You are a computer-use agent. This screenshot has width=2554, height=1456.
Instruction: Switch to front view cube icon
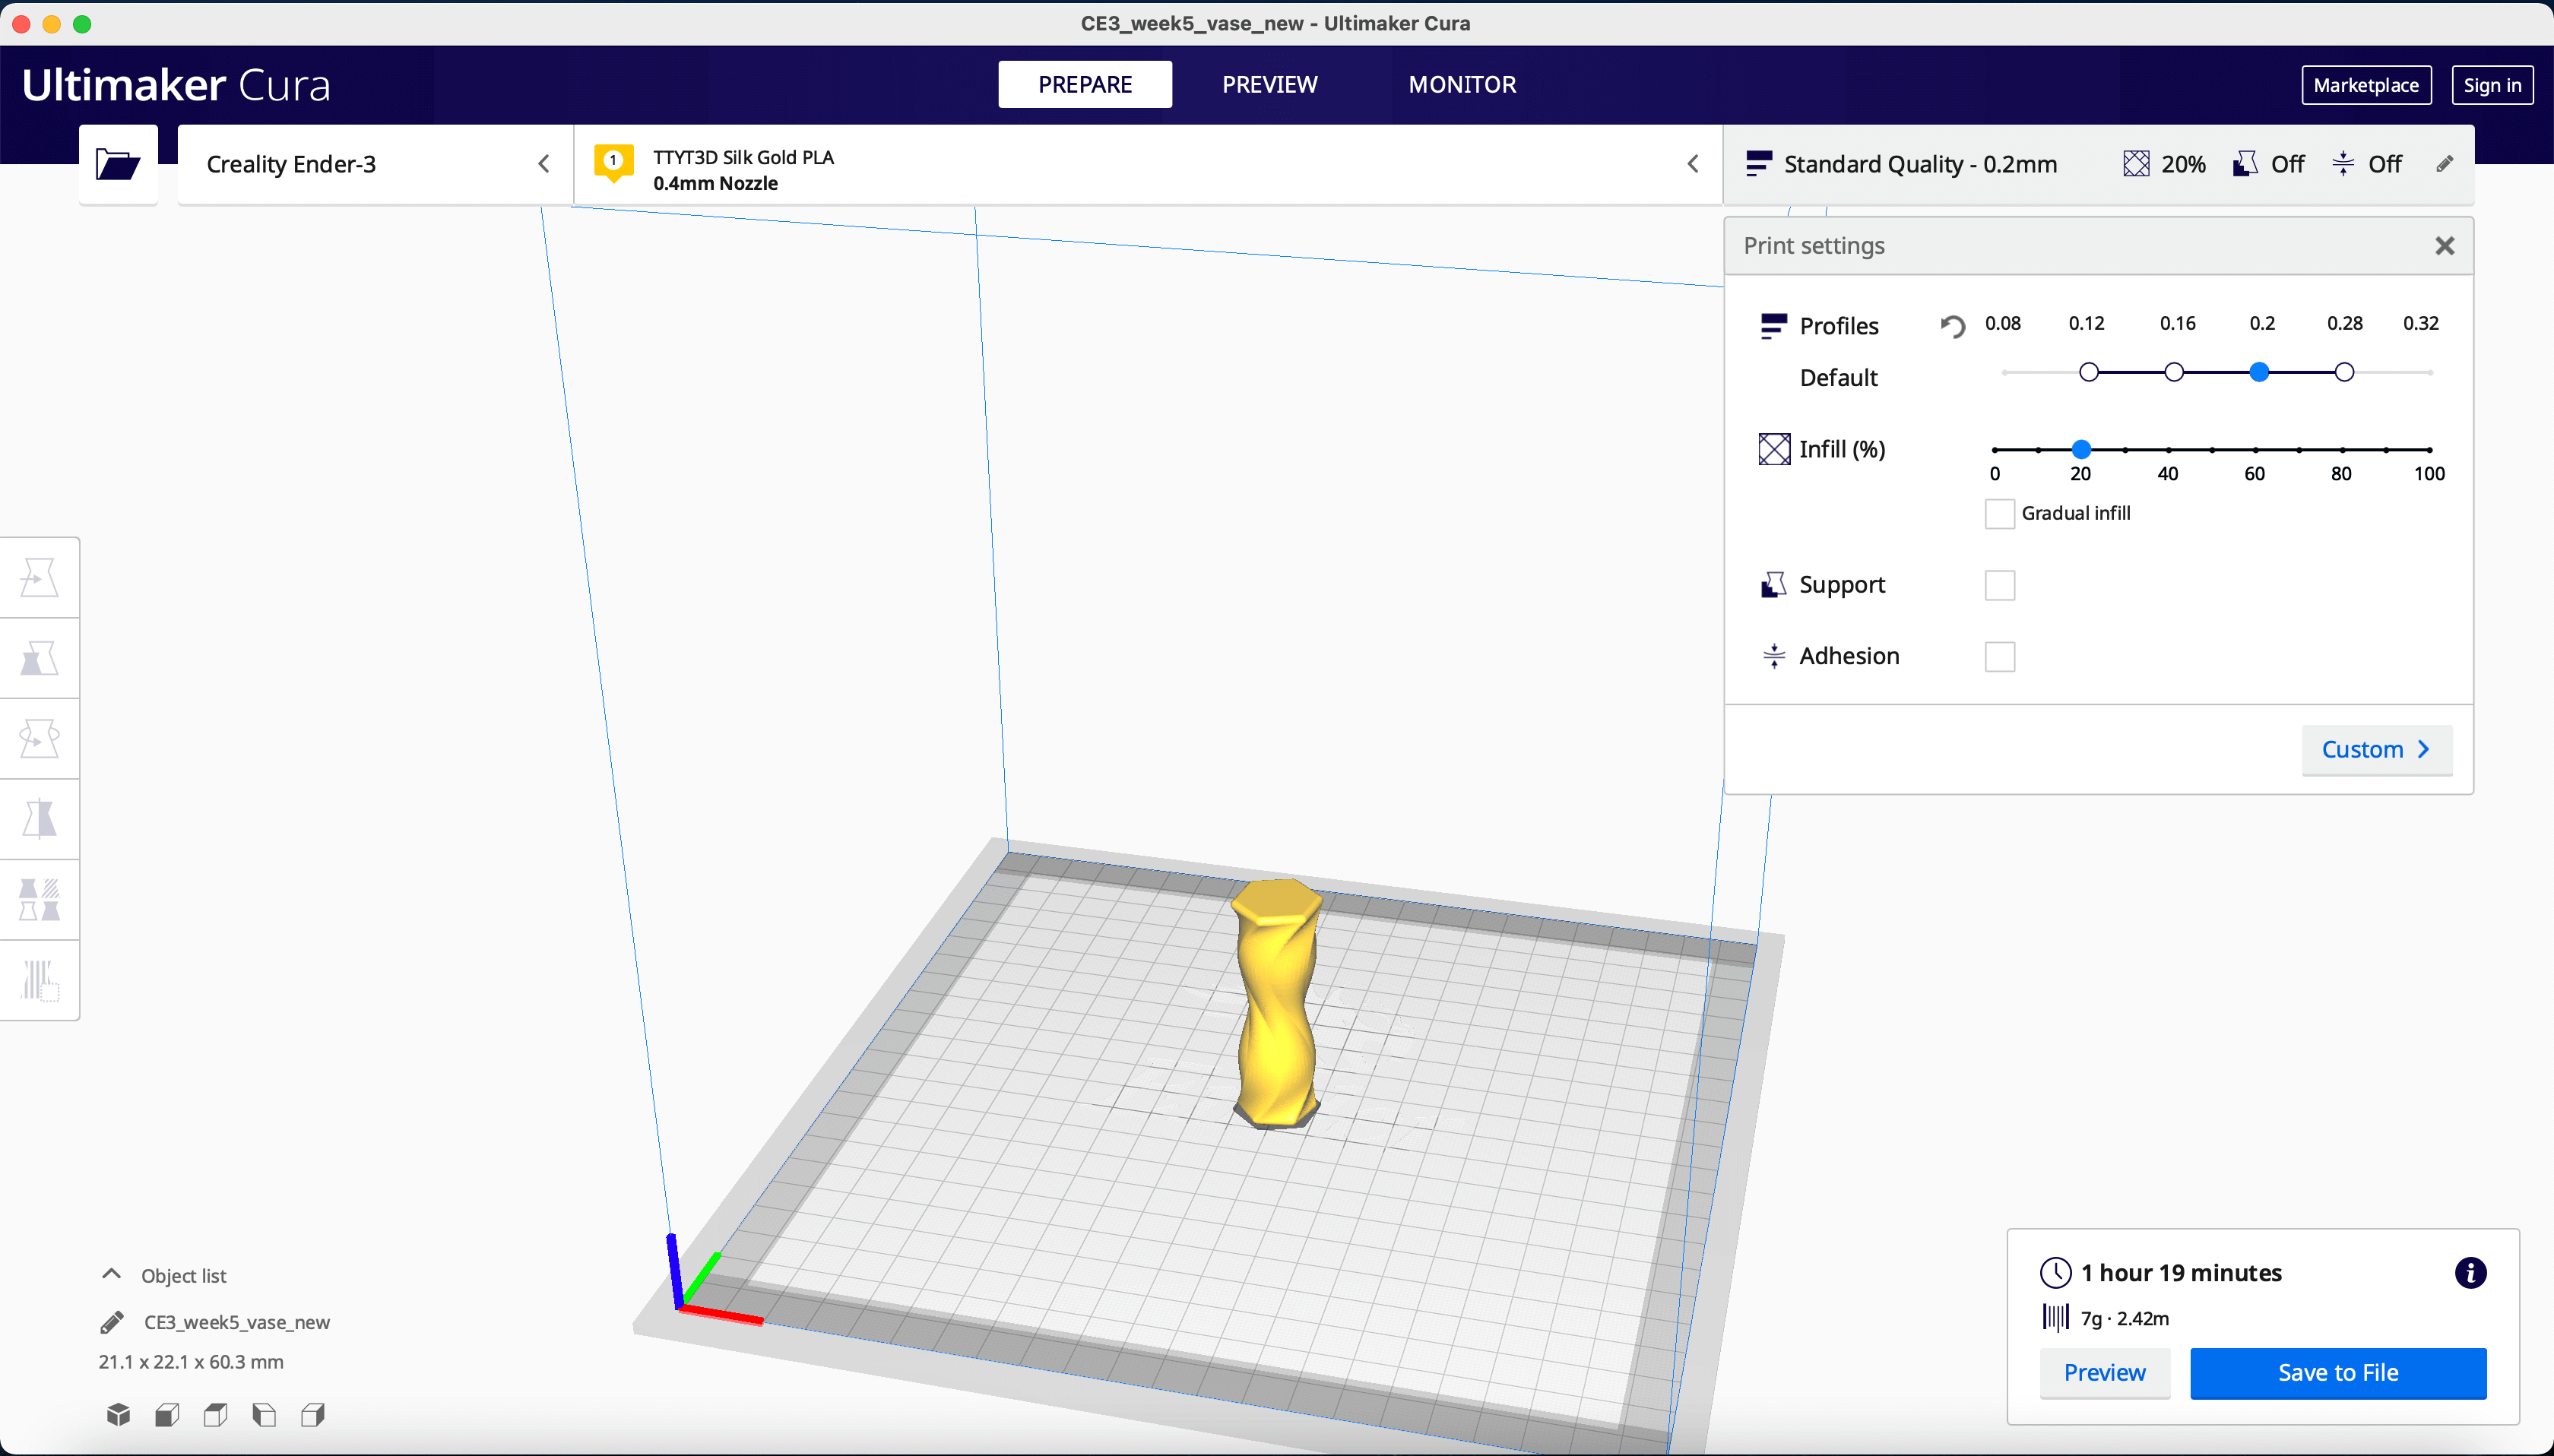coord(167,1414)
